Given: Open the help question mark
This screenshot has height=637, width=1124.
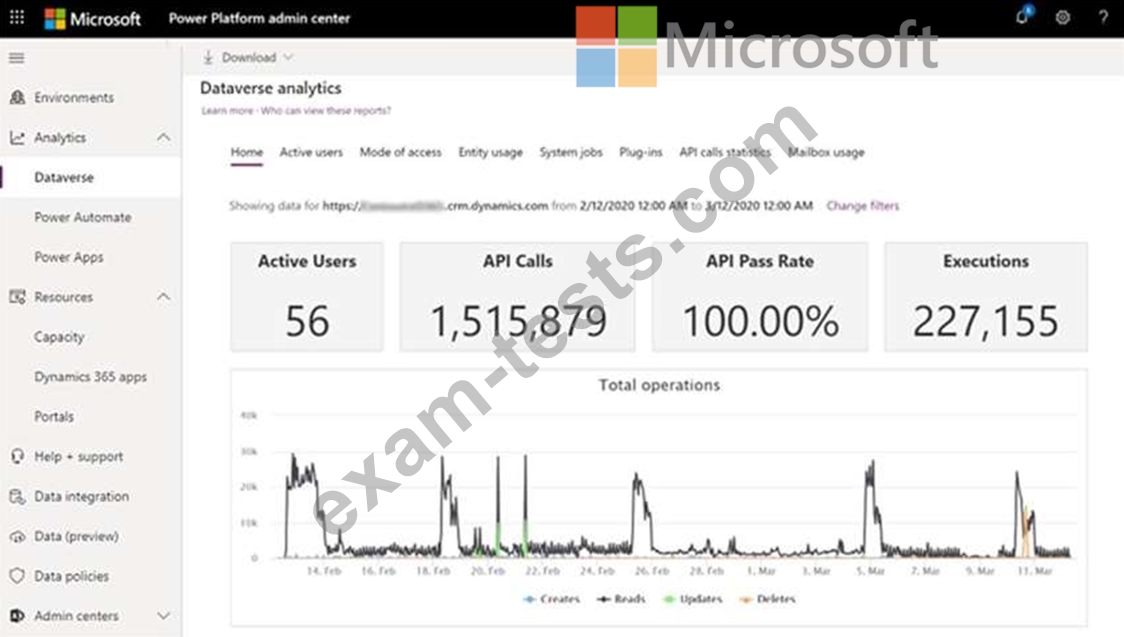Looking at the screenshot, I should [1102, 17].
